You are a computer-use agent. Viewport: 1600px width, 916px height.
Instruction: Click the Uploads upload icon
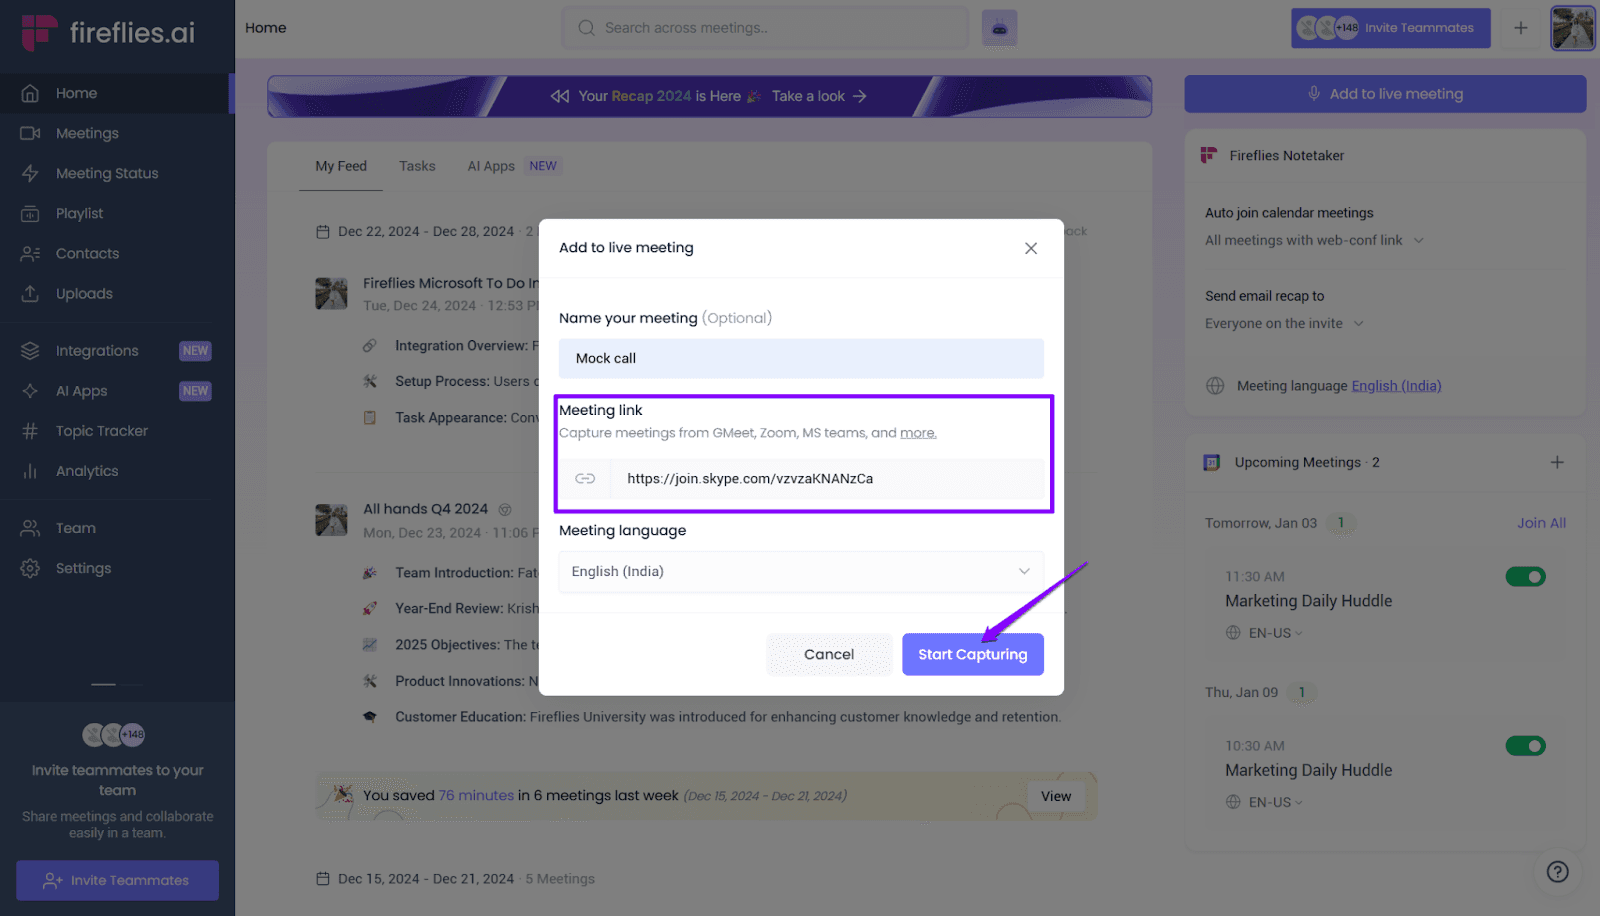(30, 293)
